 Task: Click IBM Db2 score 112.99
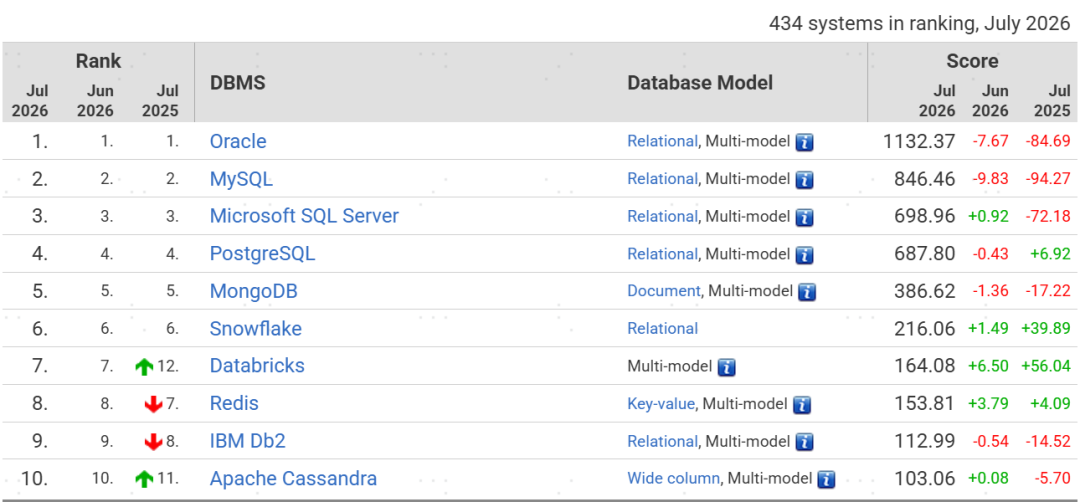(925, 441)
